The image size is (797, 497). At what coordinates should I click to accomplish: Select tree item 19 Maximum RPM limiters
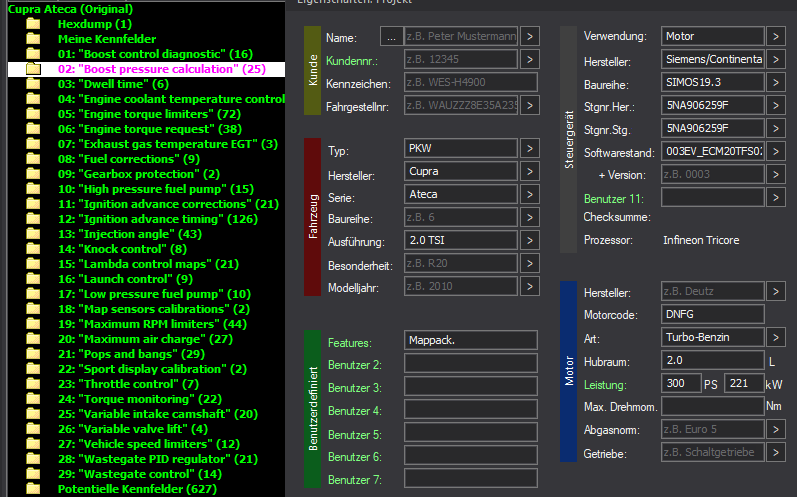[152, 324]
